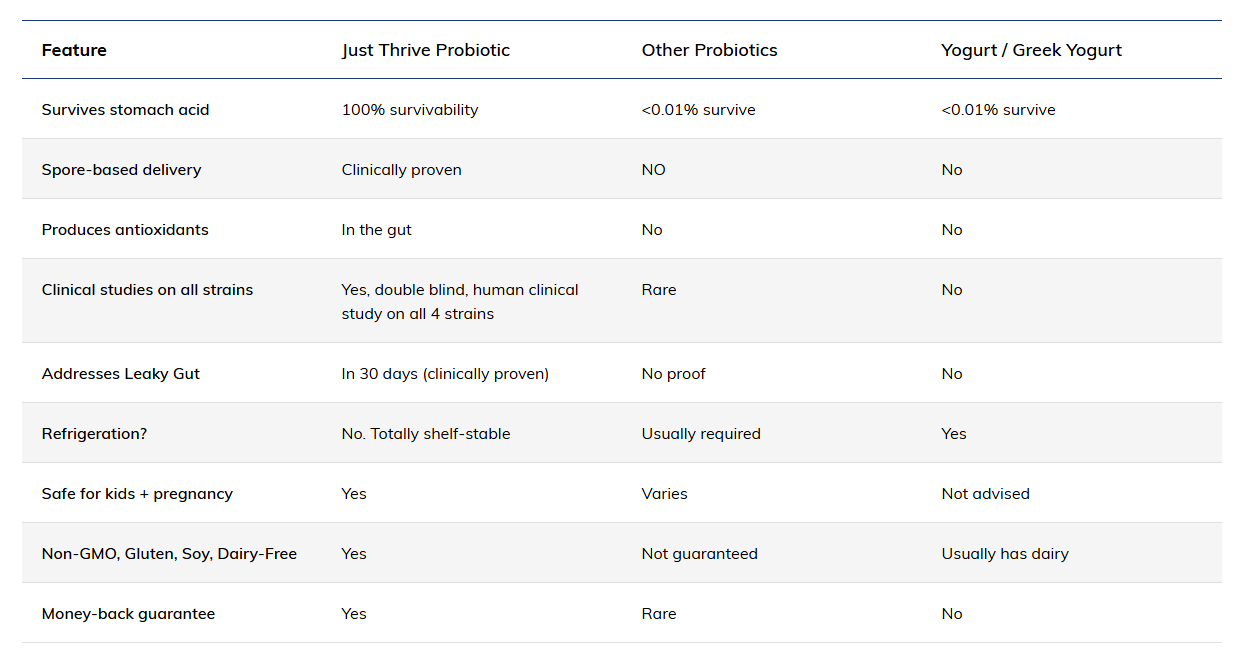Screen dimensions: 1245x666
Task: Click the 'Survives stomach acid' row label
Action: [x=125, y=110]
